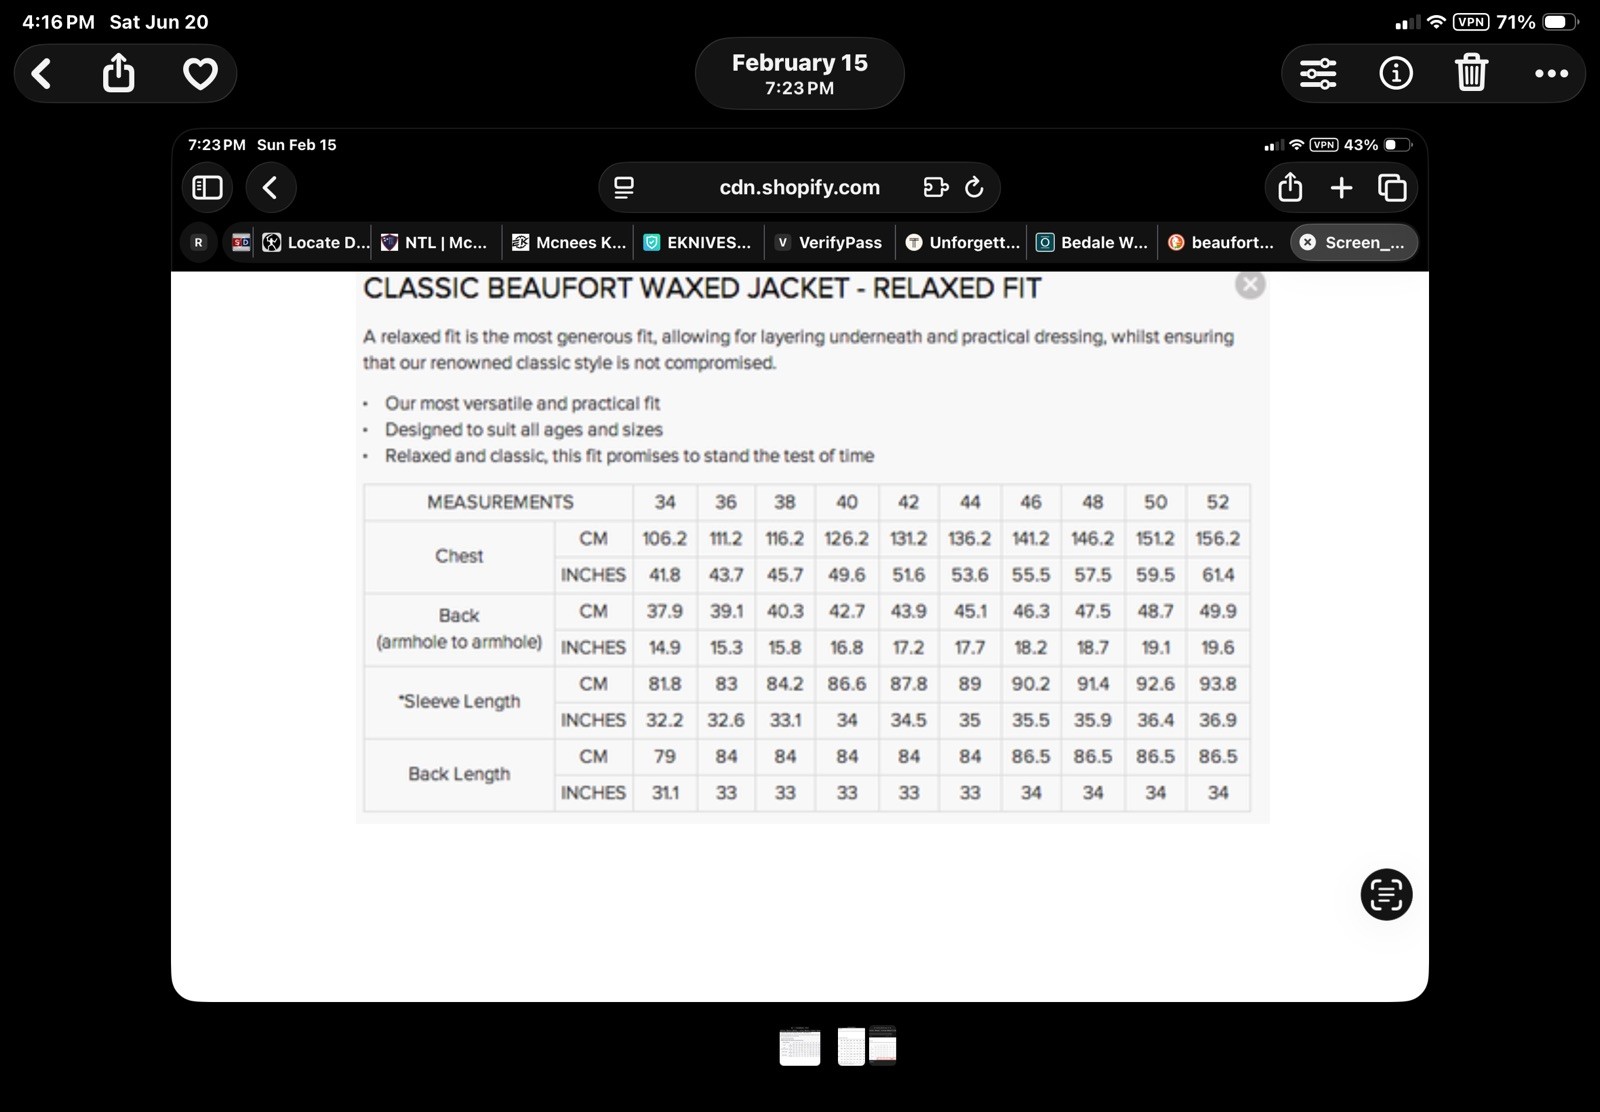Tap the red pinned tab icon

click(x=241, y=242)
